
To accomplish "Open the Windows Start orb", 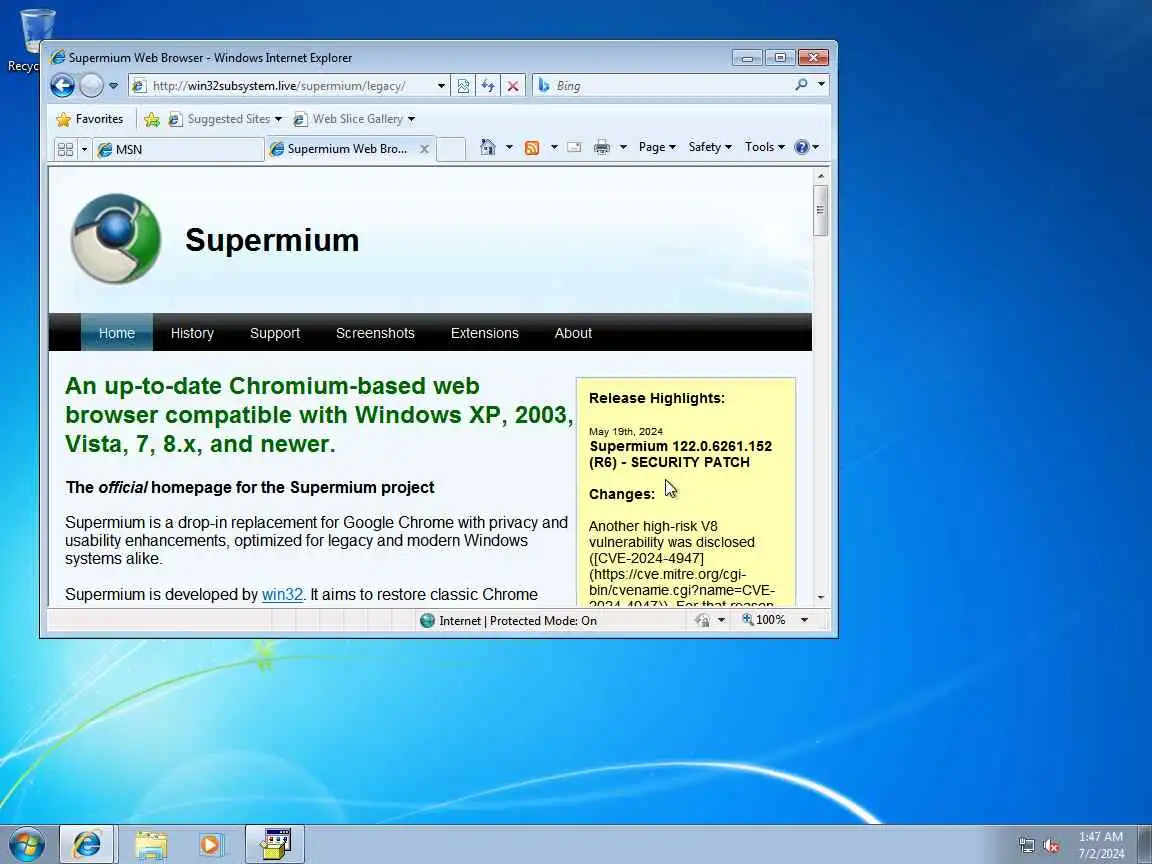I will 27,845.
